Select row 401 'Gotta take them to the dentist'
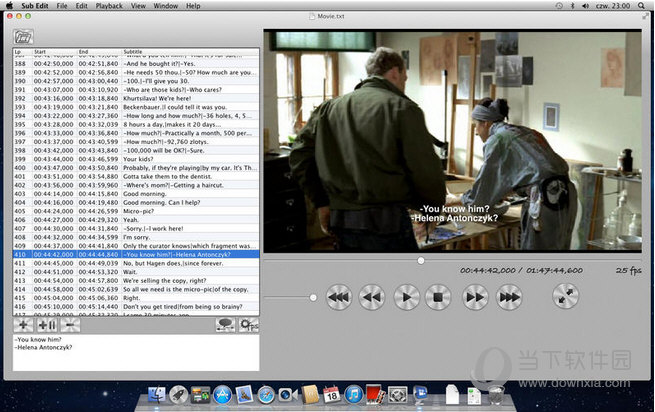Screen dimensions: 655x412 pos(136,176)
